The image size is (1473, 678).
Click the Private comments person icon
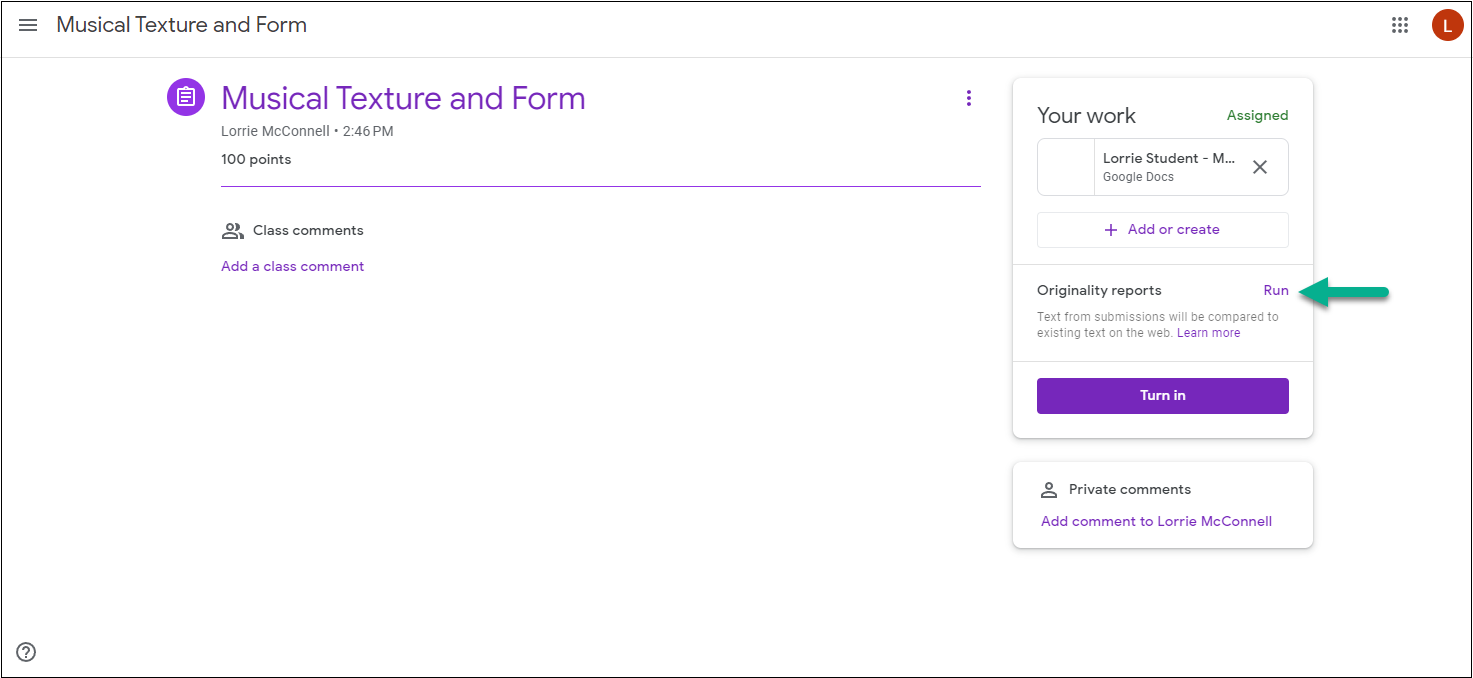click(x=1049, y=490)
